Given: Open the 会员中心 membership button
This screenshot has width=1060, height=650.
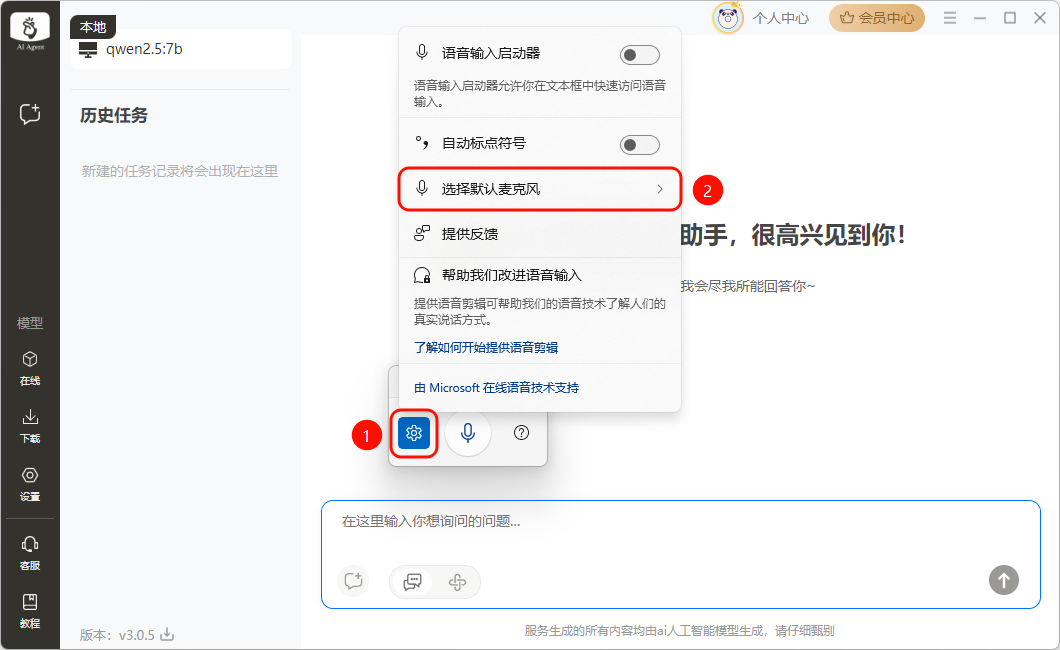Looking at the screenshot, I should pos(876,18).
